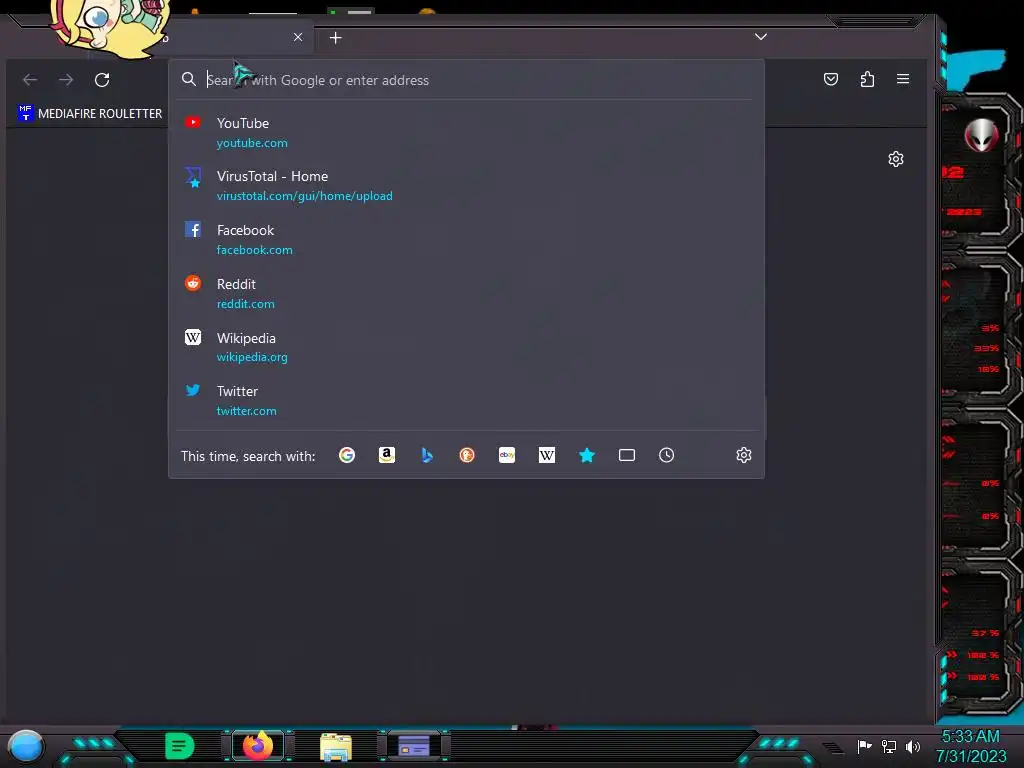Open the Firefox hamburger menu
Image resolution: width=1024 pixels, height=768 pixels.
click(x=903, y=79)
